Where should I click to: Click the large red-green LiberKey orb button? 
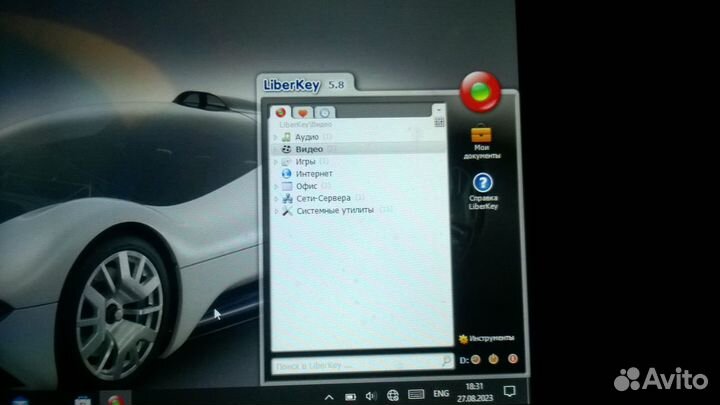(484, 92)
